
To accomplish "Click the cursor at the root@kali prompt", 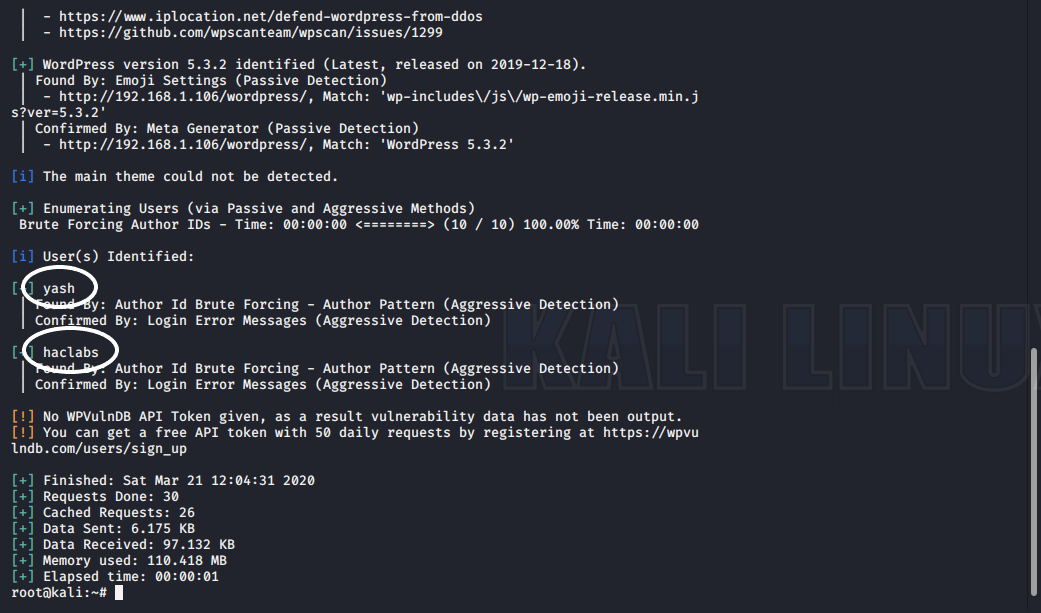I will pyautogui.click(x=119, y=593).
